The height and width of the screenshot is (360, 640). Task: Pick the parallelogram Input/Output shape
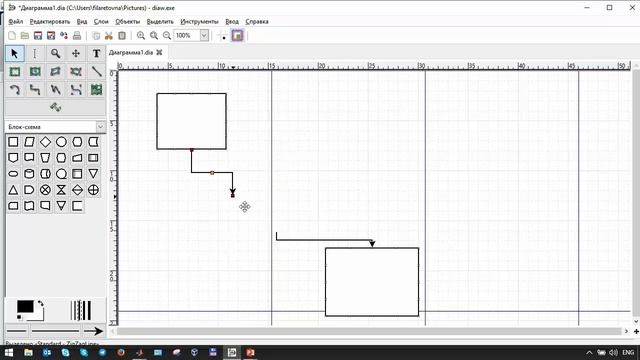29,142
